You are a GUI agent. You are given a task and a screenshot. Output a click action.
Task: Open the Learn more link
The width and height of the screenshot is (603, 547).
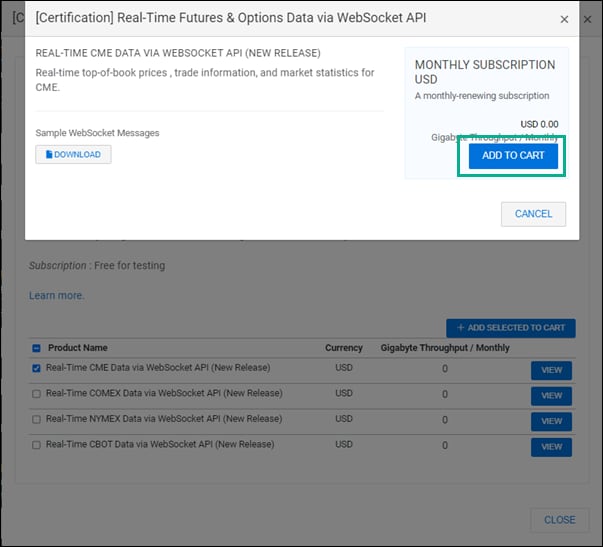(56, 295)
